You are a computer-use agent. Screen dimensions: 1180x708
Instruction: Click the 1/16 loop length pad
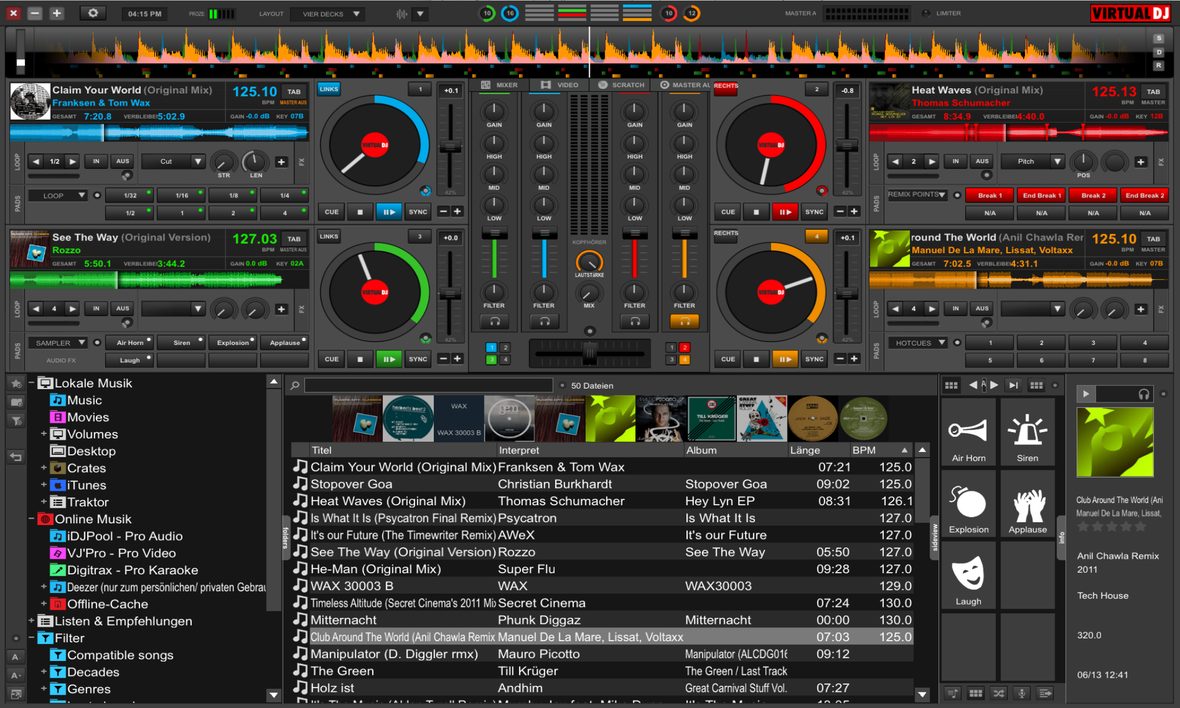click(x=182, y=195)
